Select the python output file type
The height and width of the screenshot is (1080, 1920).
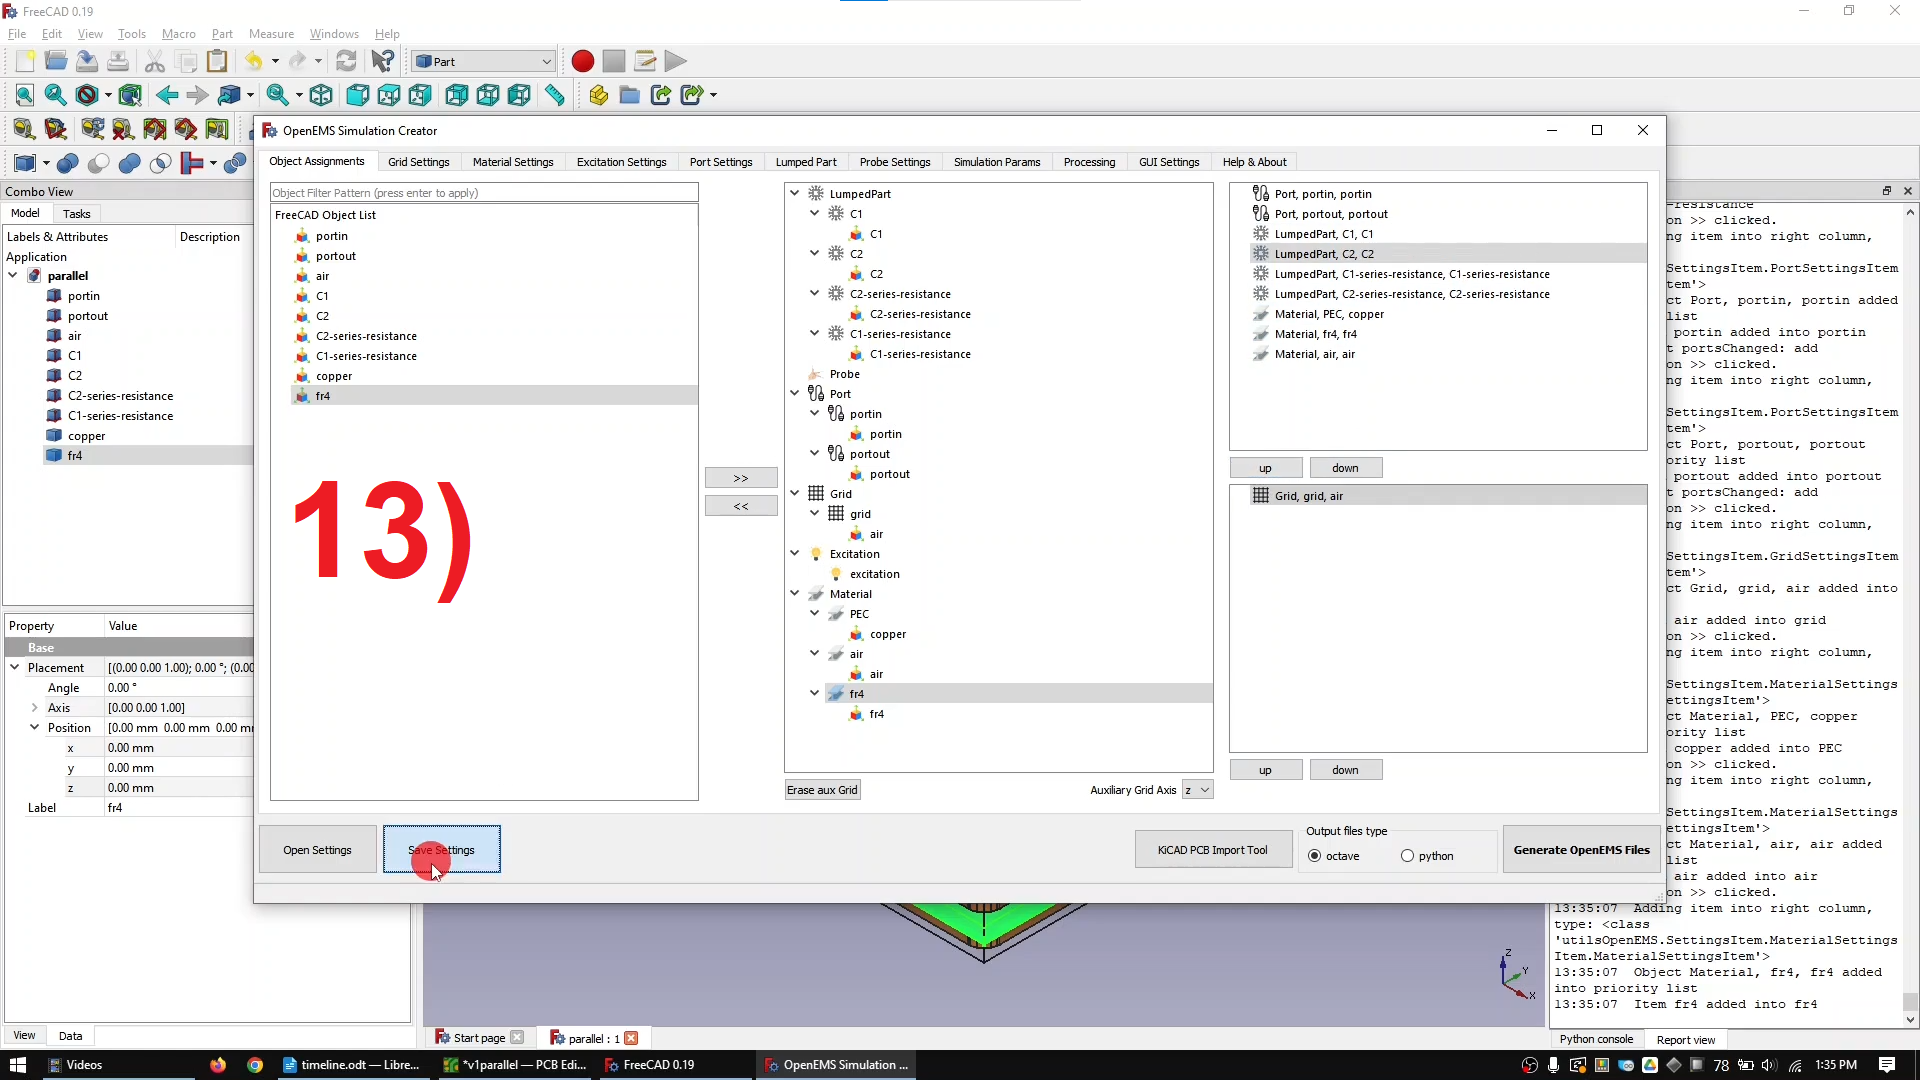pos(1408,856)
